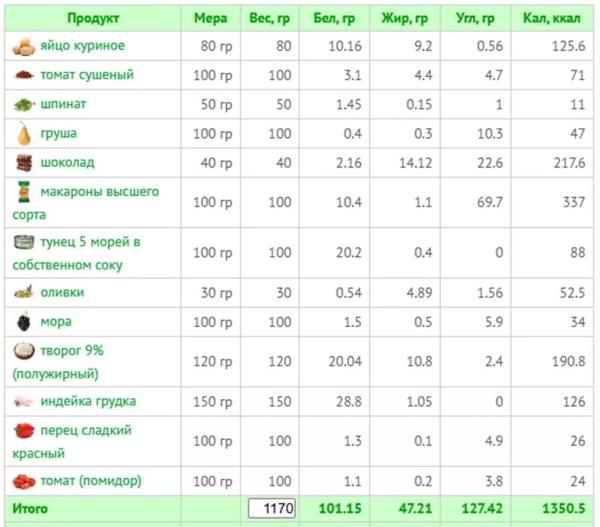The image size is (600, 527).
Task: Click the cottage cheese bowl icon
Action: (x=24, y=351)
